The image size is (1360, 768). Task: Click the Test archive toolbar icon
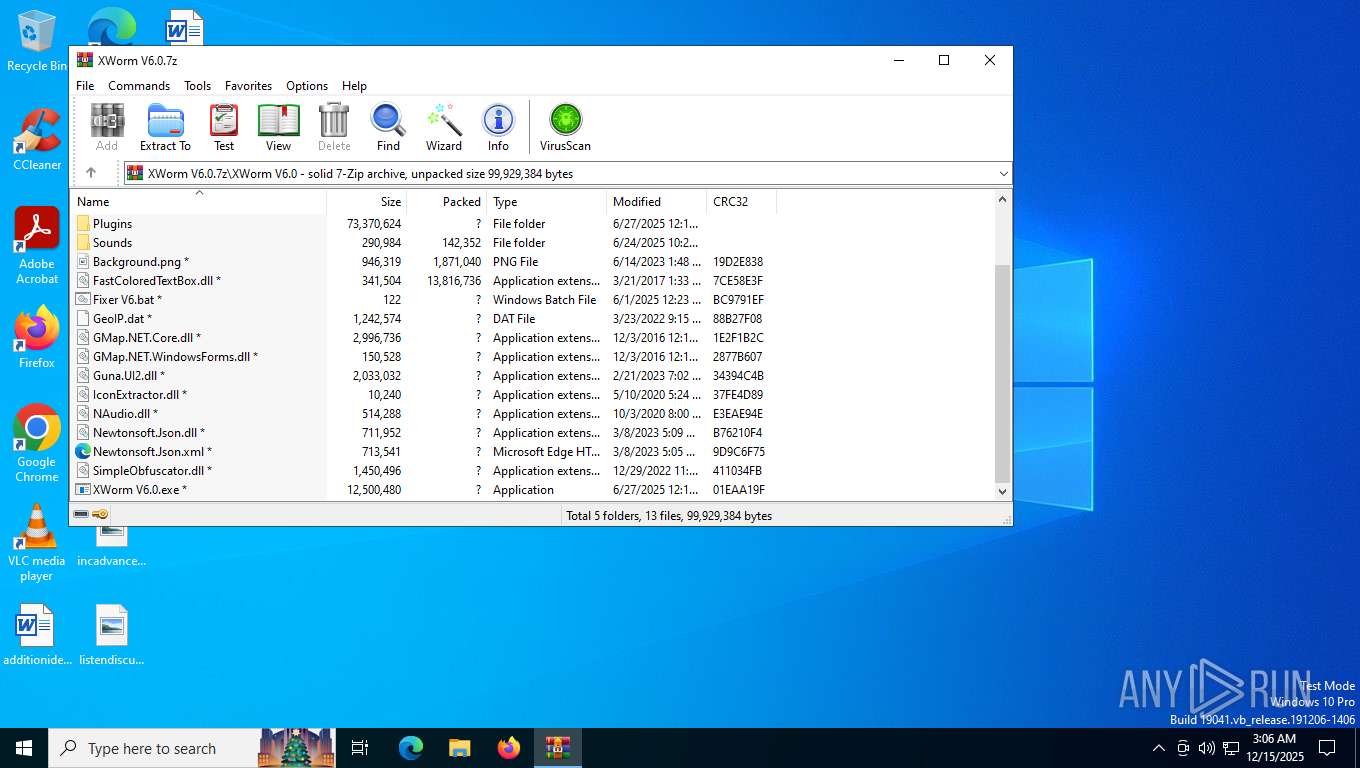[224, 127]
